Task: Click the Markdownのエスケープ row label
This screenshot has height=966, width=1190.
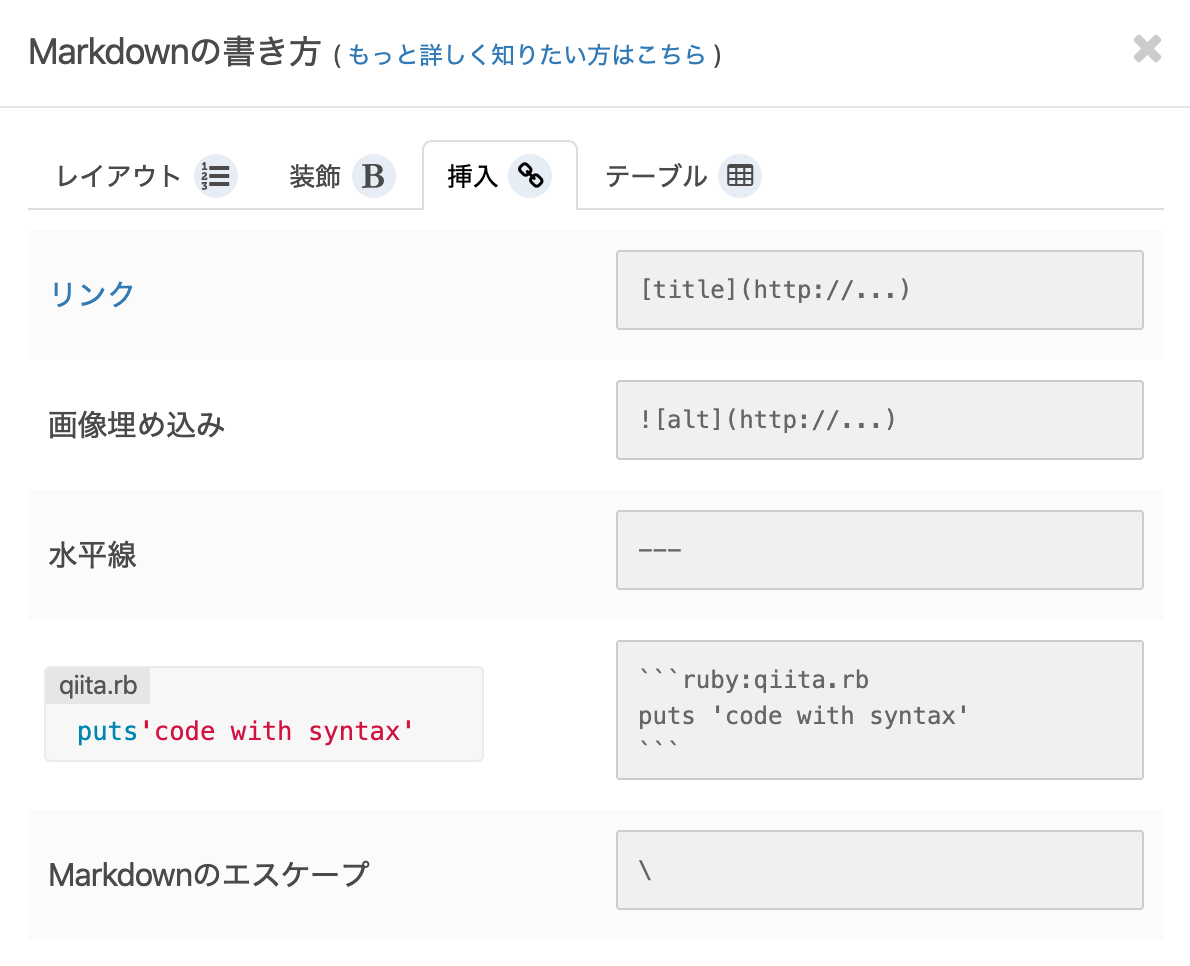Action: (208, 875)
